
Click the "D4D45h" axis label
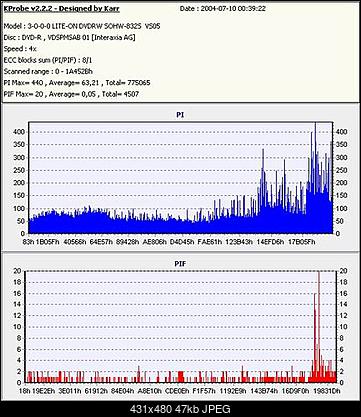[x=182, y=242]
